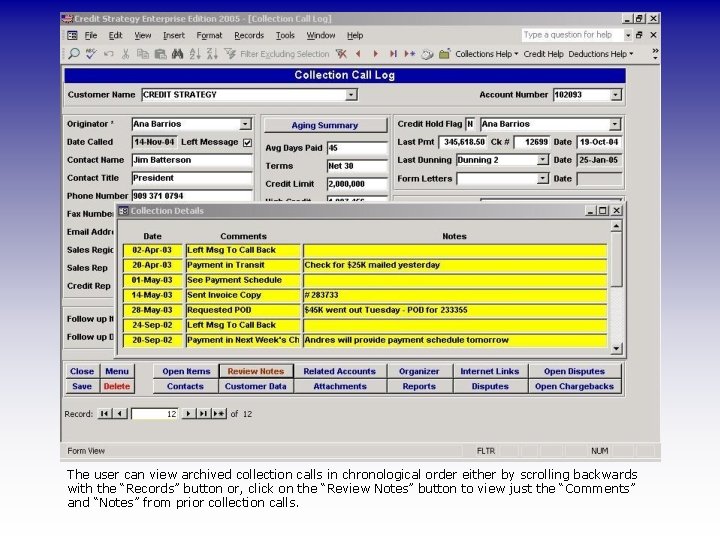
Task: Click the Review Notes button
Action: (x=256, y=371)
